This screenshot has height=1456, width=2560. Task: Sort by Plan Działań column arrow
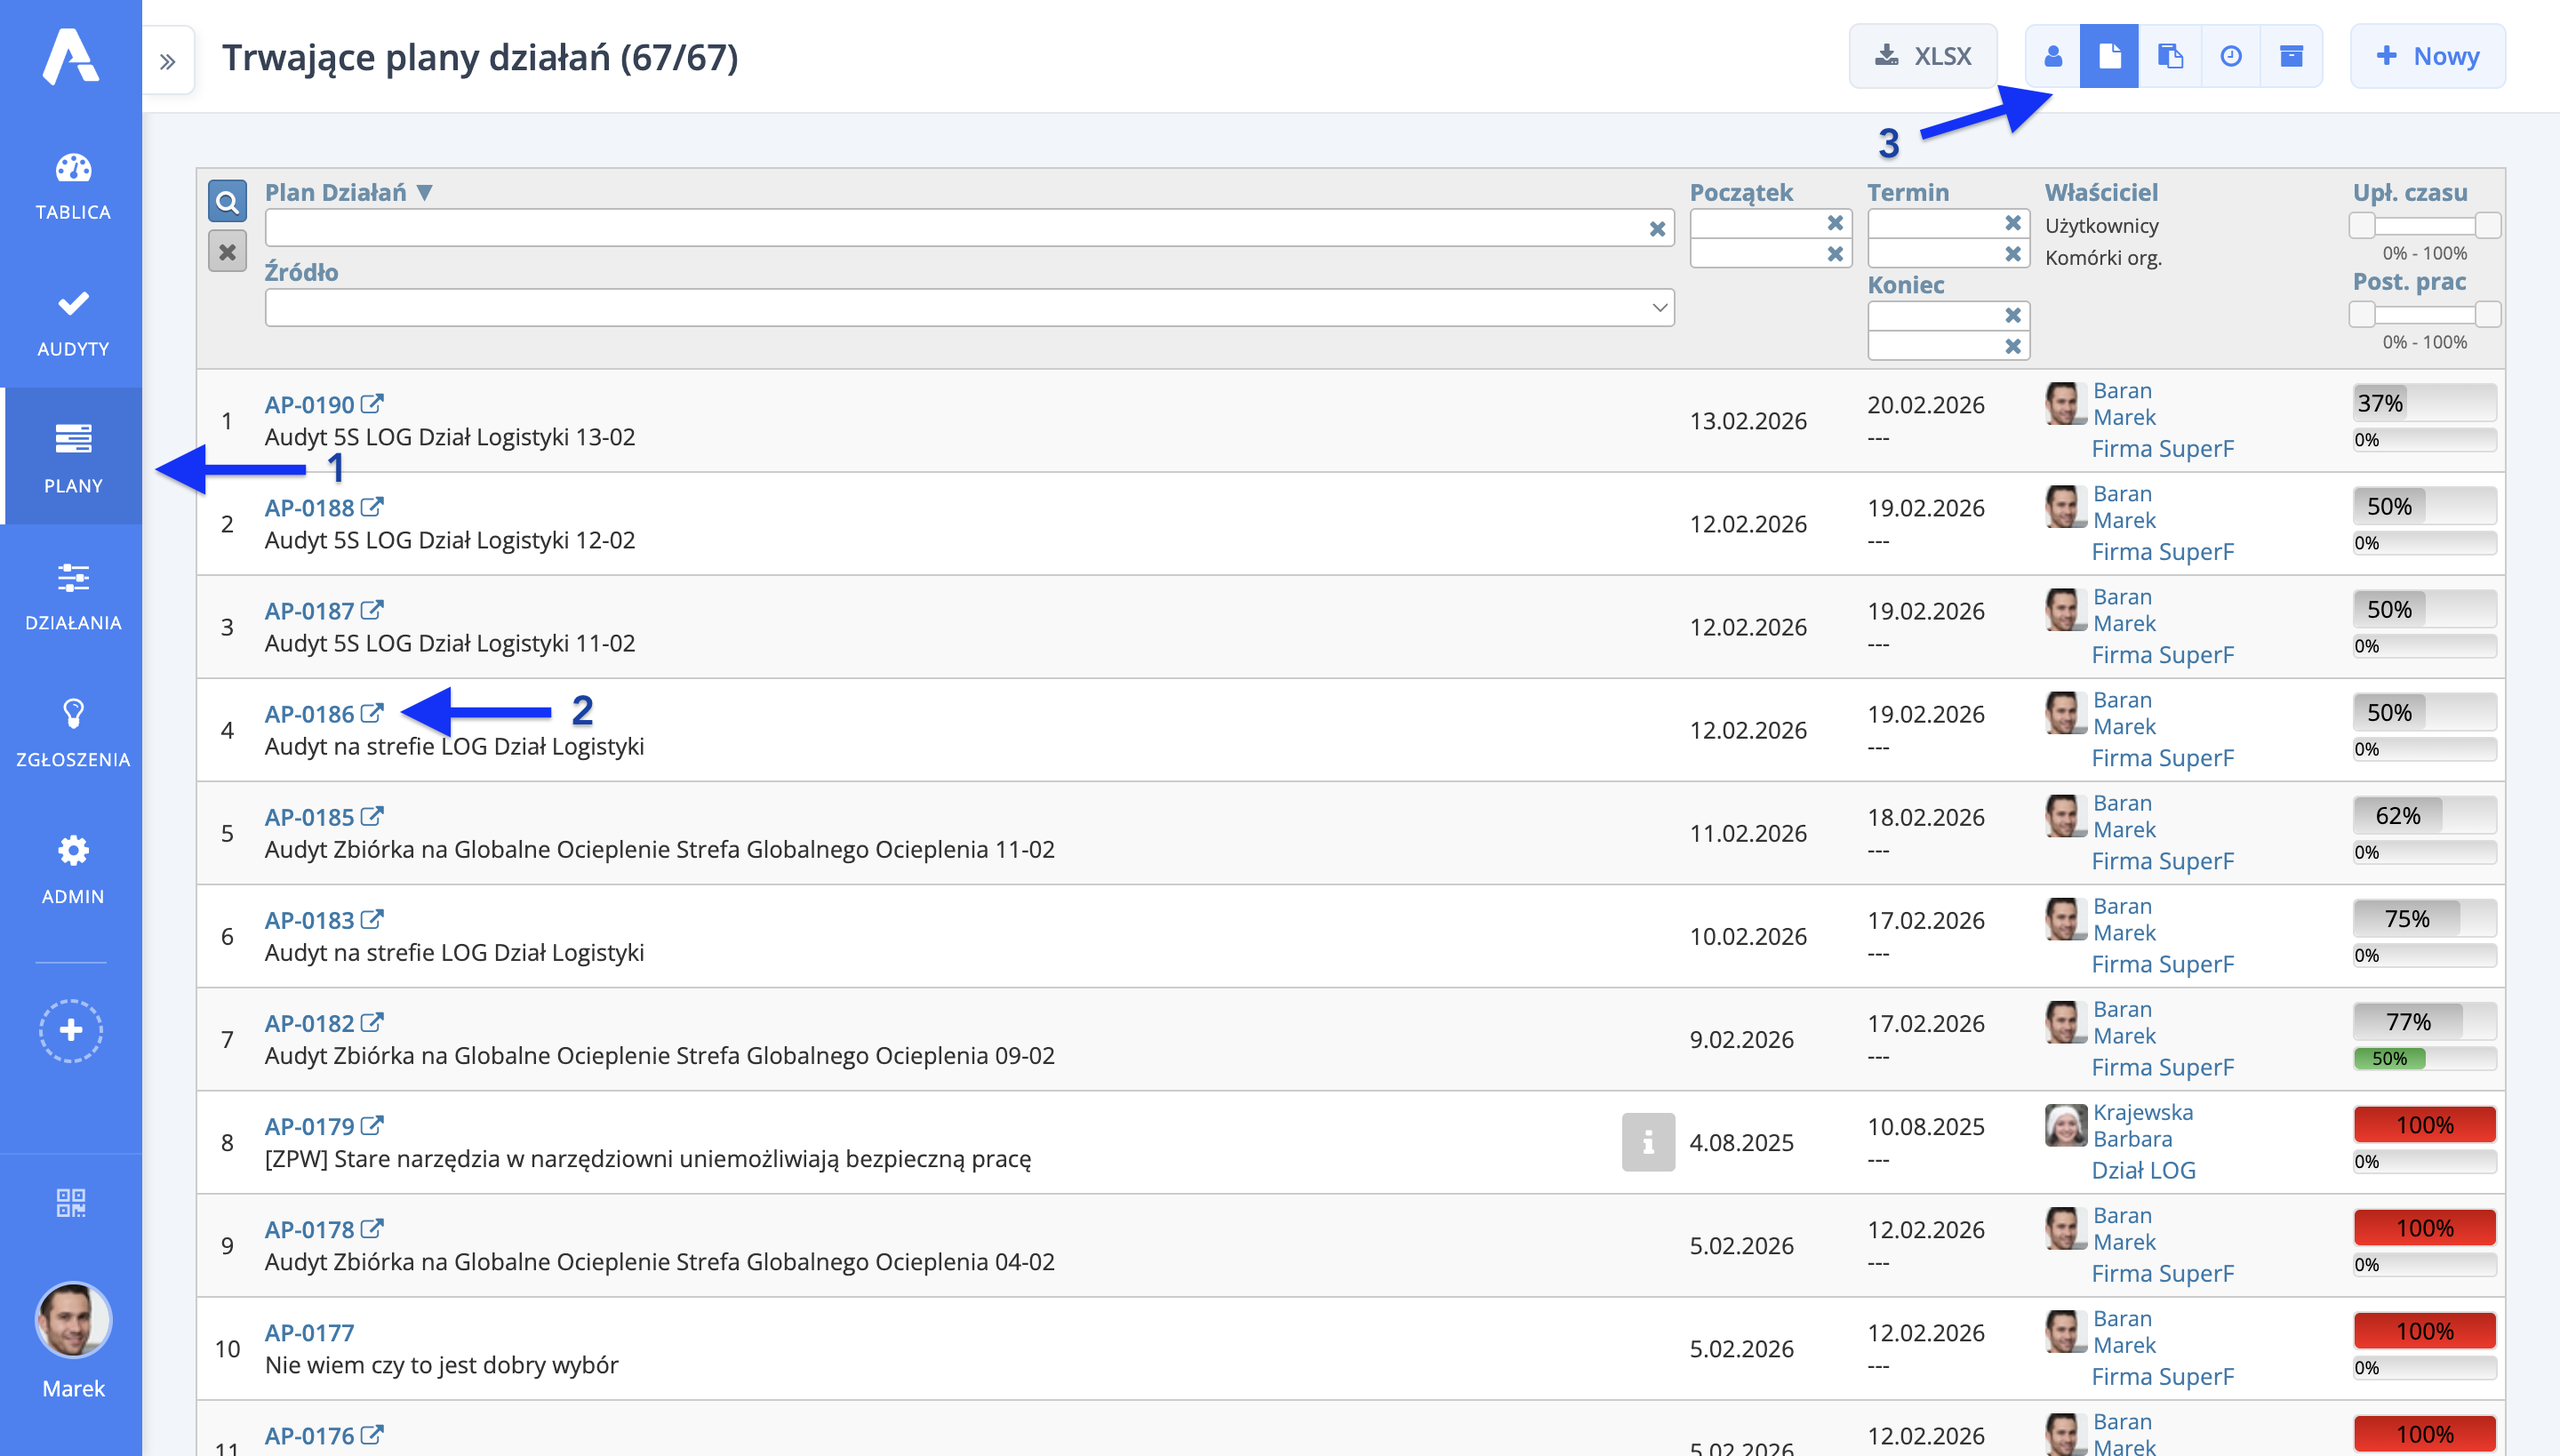(x=424, y=192)
